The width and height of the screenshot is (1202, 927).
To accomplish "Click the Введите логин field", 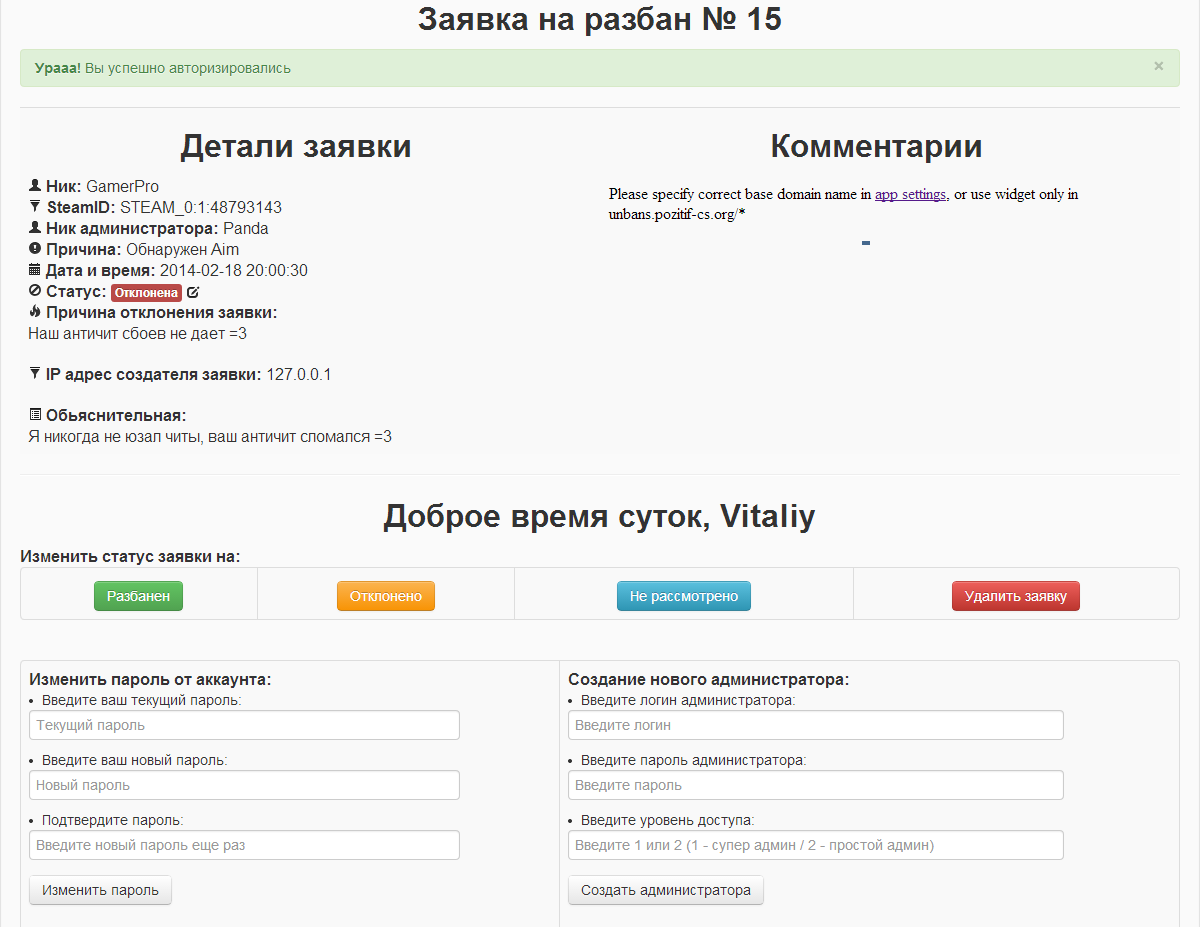I will pos(816,725).
